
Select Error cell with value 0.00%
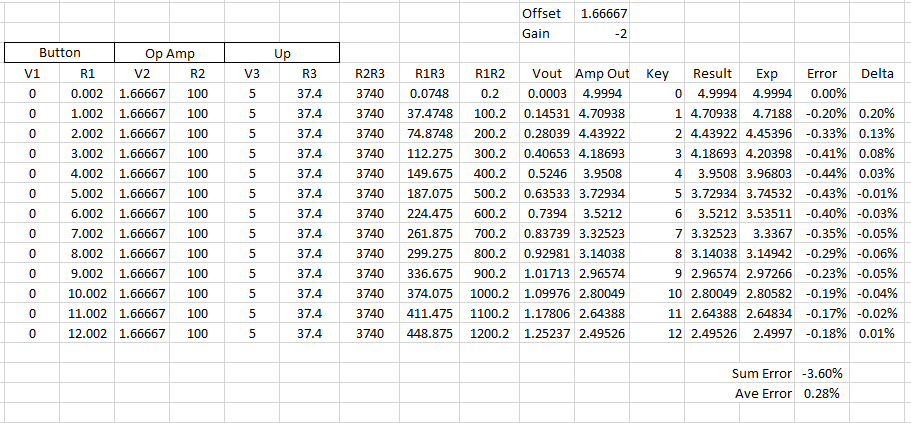point(822,94)
